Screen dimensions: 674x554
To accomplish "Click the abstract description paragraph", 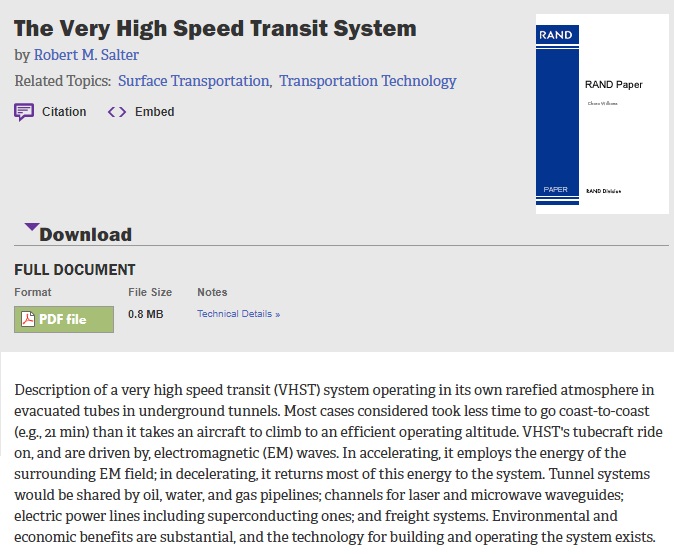I will 338,463.
